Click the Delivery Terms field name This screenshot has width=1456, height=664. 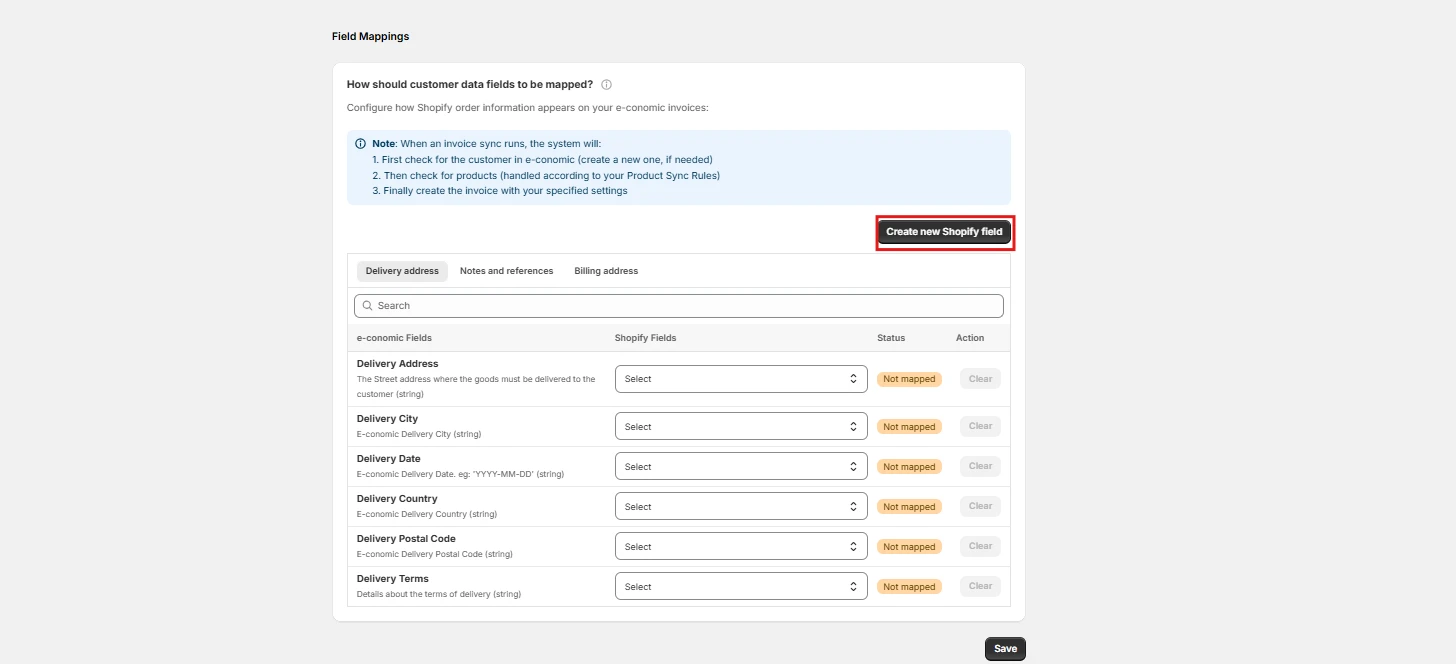(x=392, y=579)
